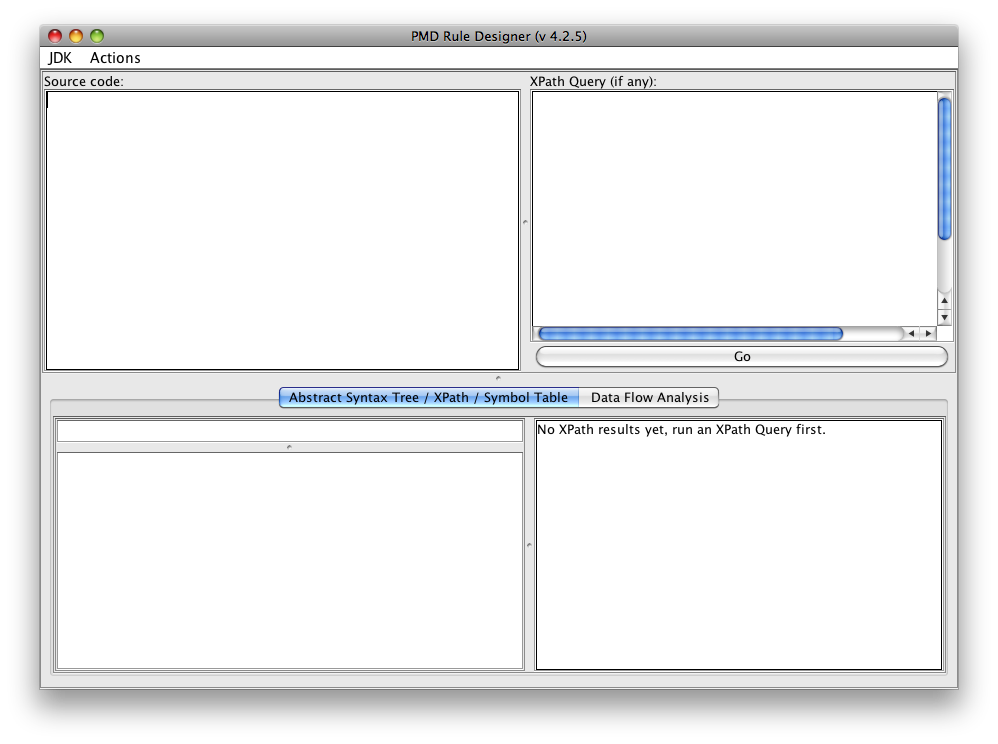This screenshot has width=998, height=744.
Task: Click the Go button
Action: pyautogui.click(x=741, y=356)
